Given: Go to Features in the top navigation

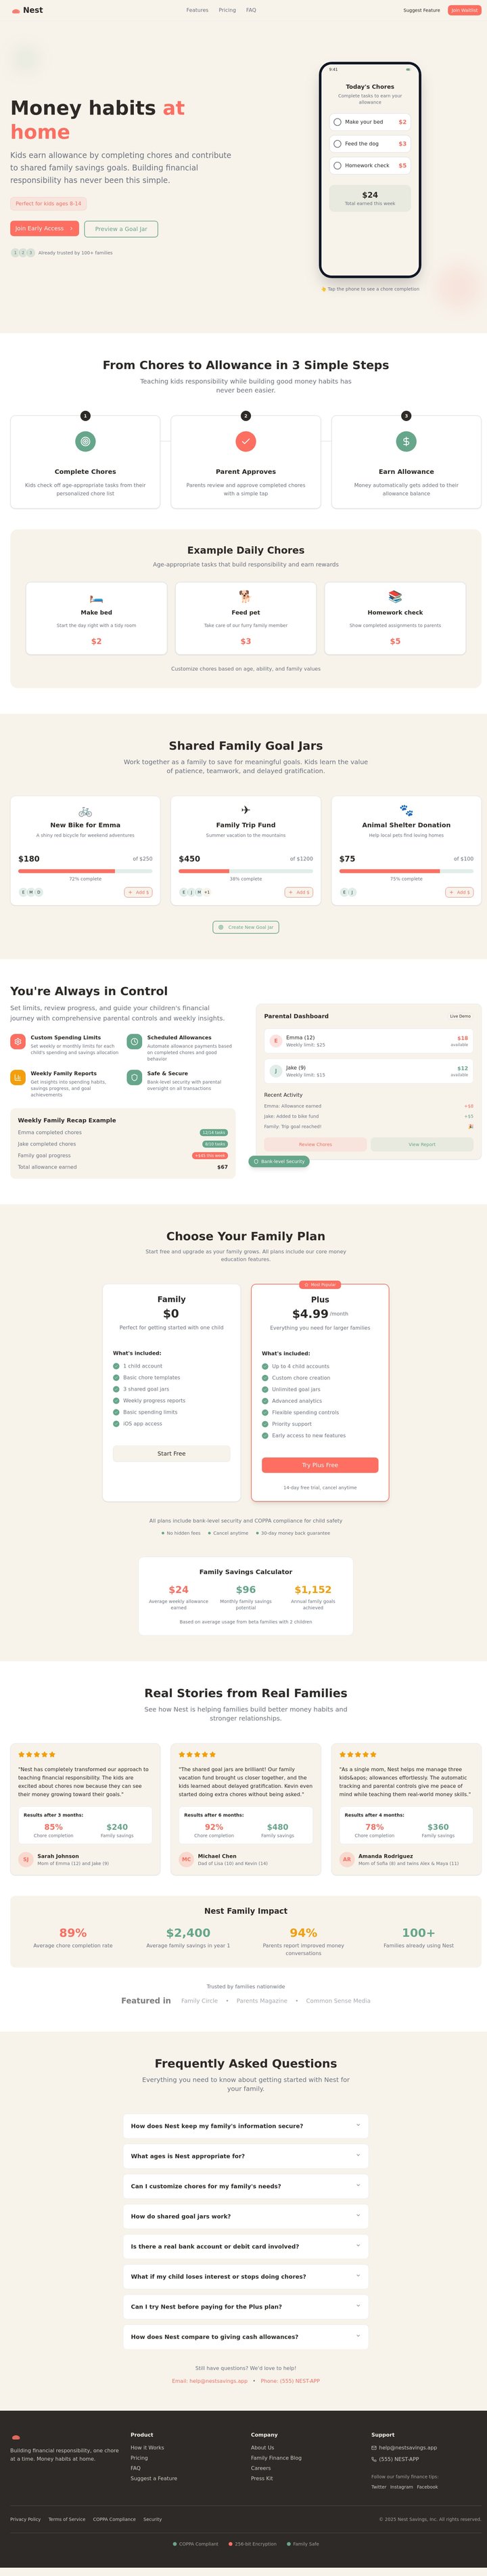Looking at the screenshot, I should click(197, 10).
